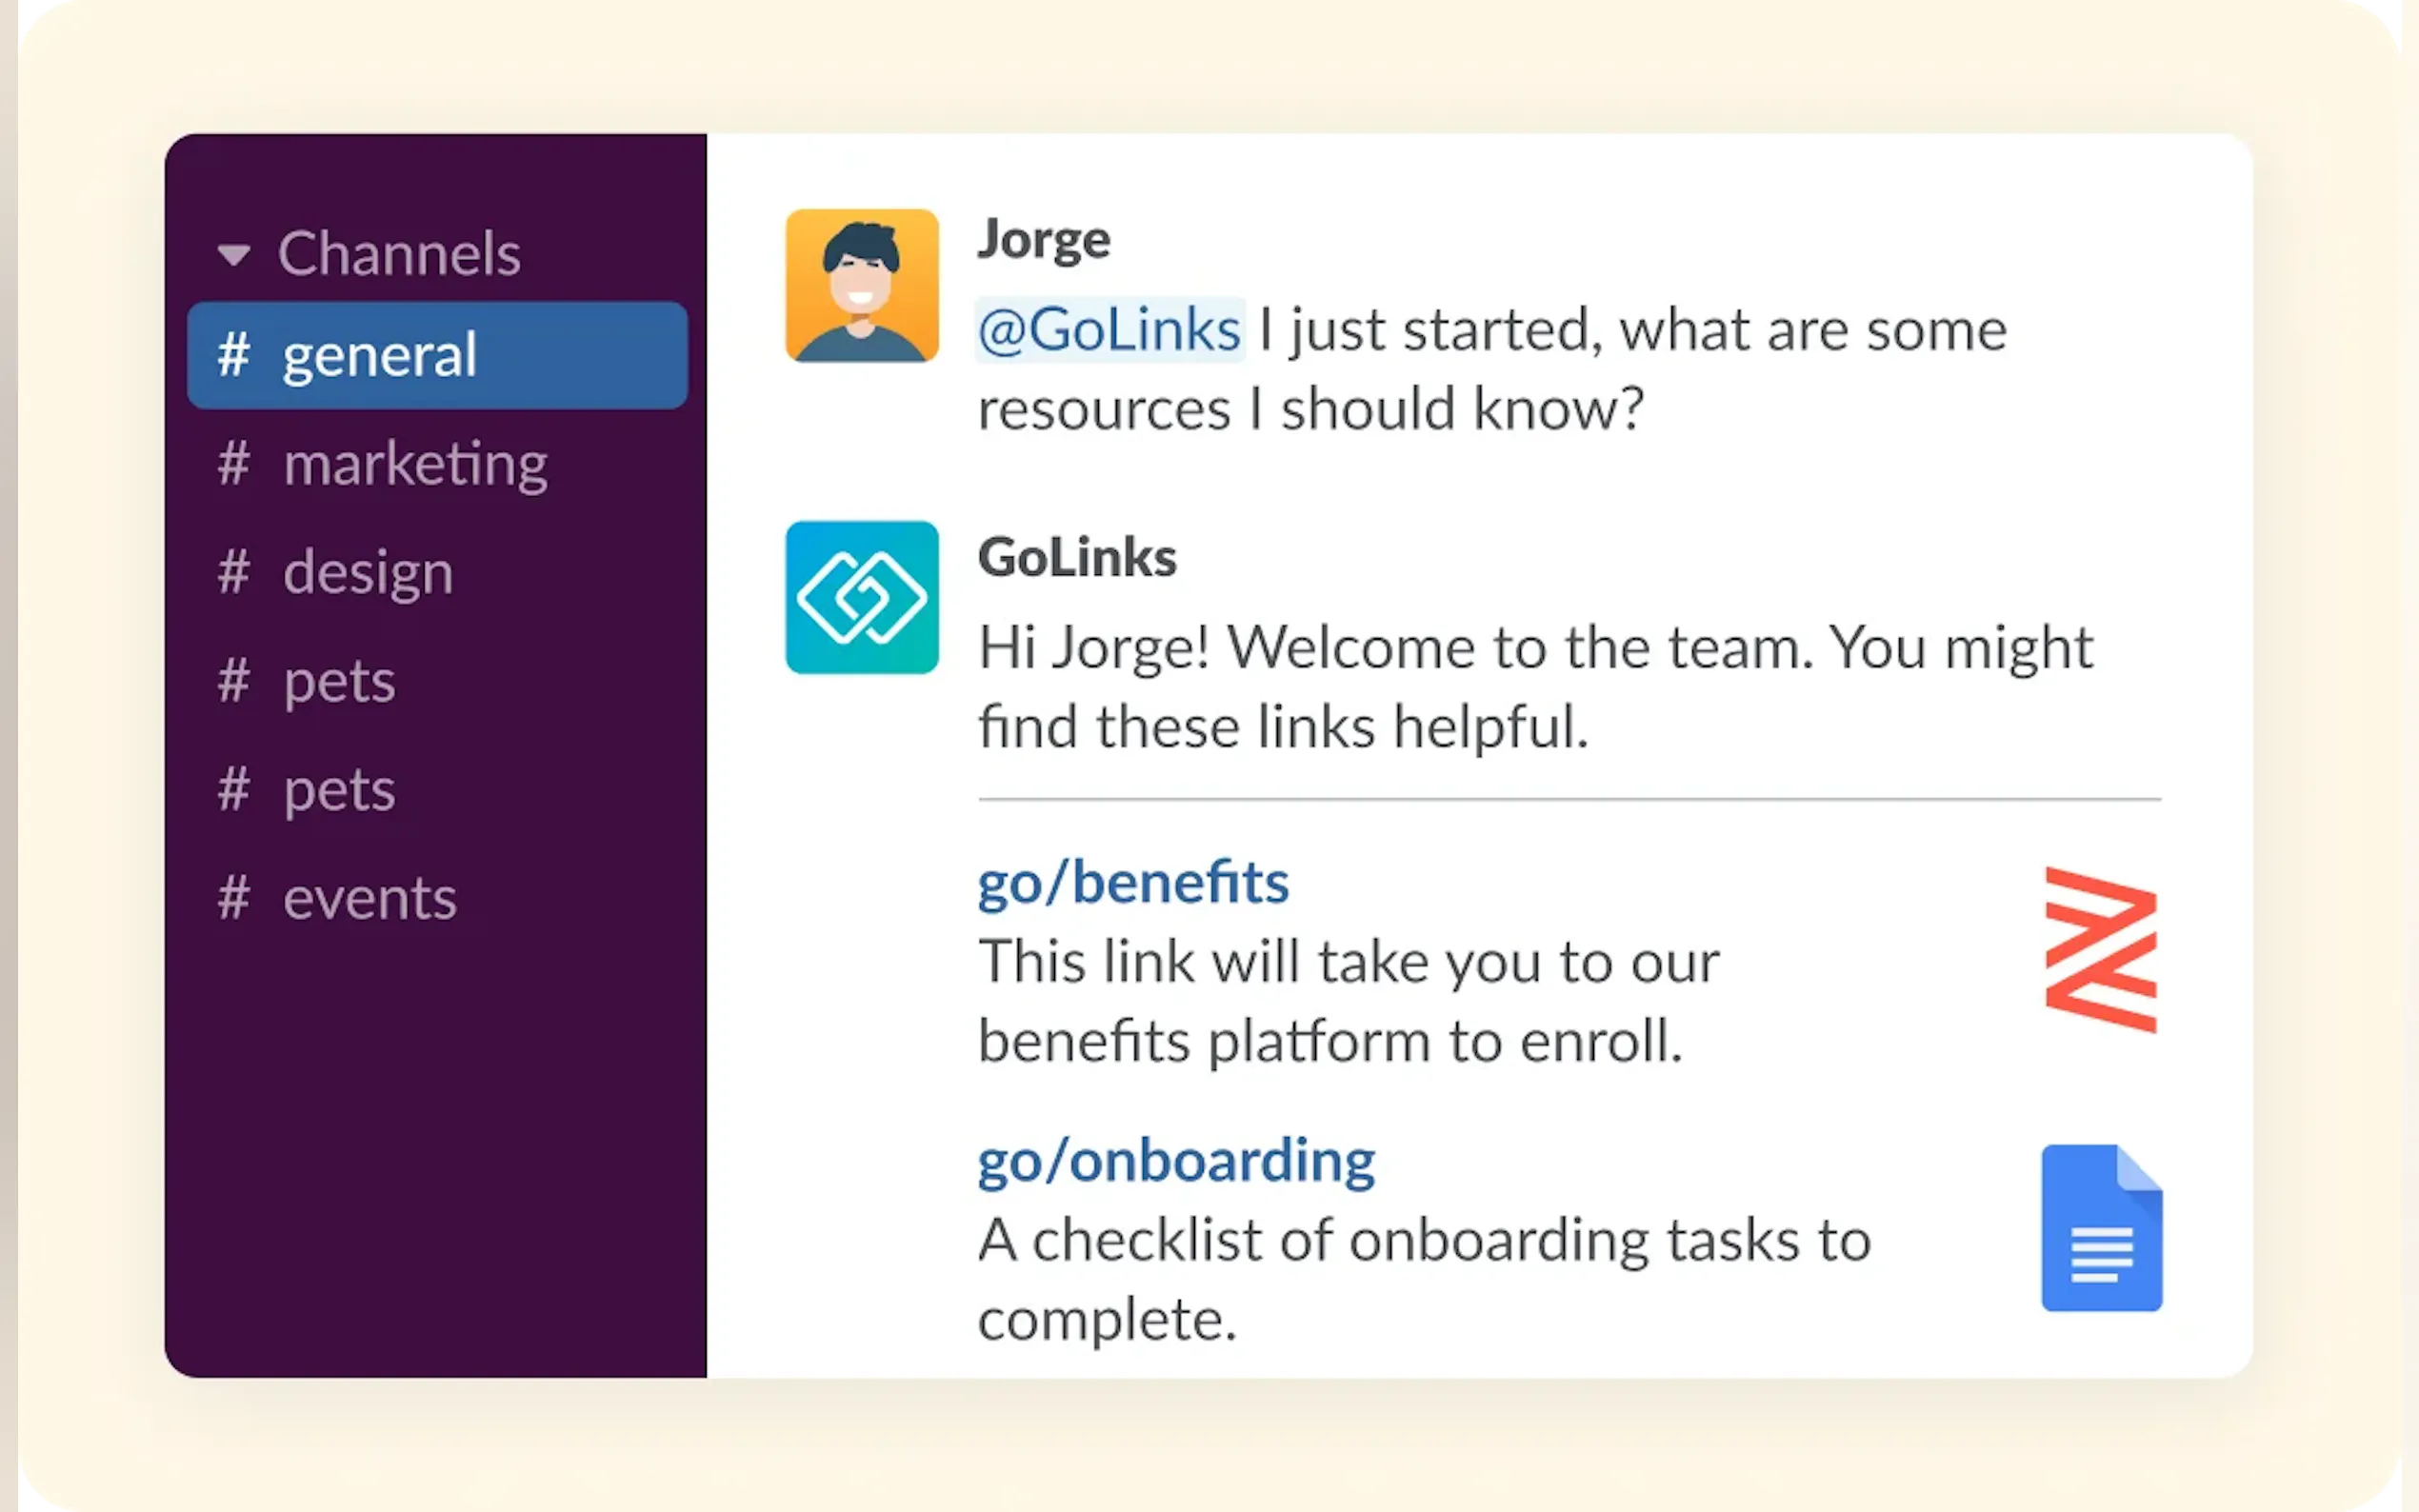Open the Google Docs icon beside go/onboarding

click(2101, 1227)
